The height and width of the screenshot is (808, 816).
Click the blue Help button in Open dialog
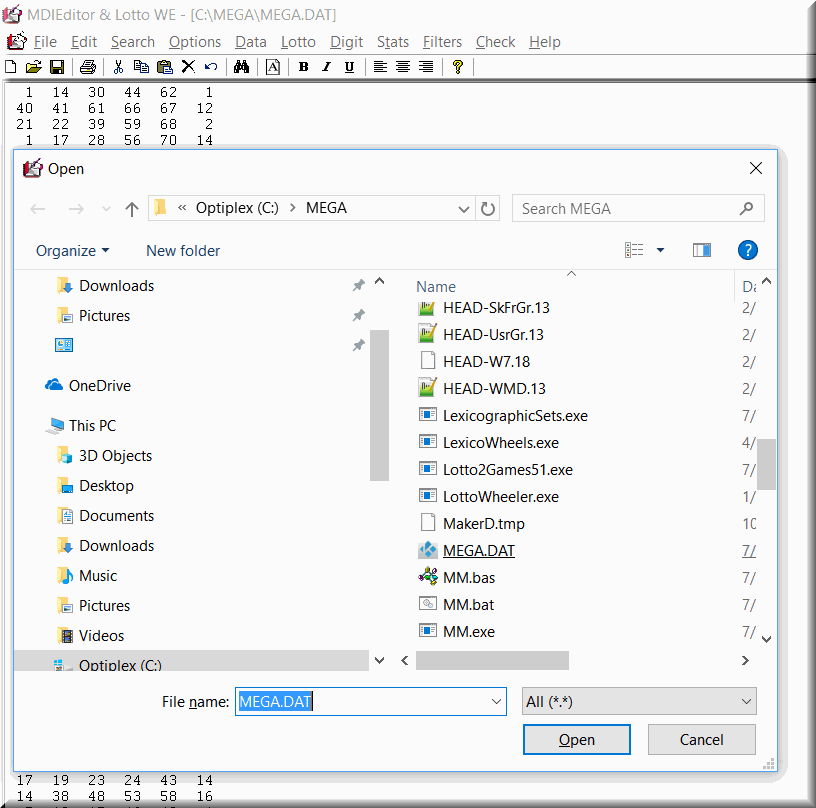click(747, 250)
